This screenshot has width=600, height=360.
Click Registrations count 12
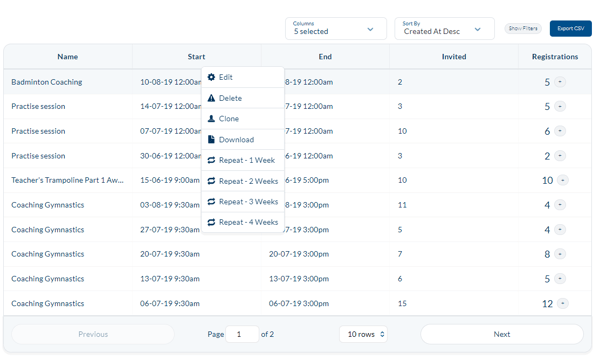click(x=548, y=304)
